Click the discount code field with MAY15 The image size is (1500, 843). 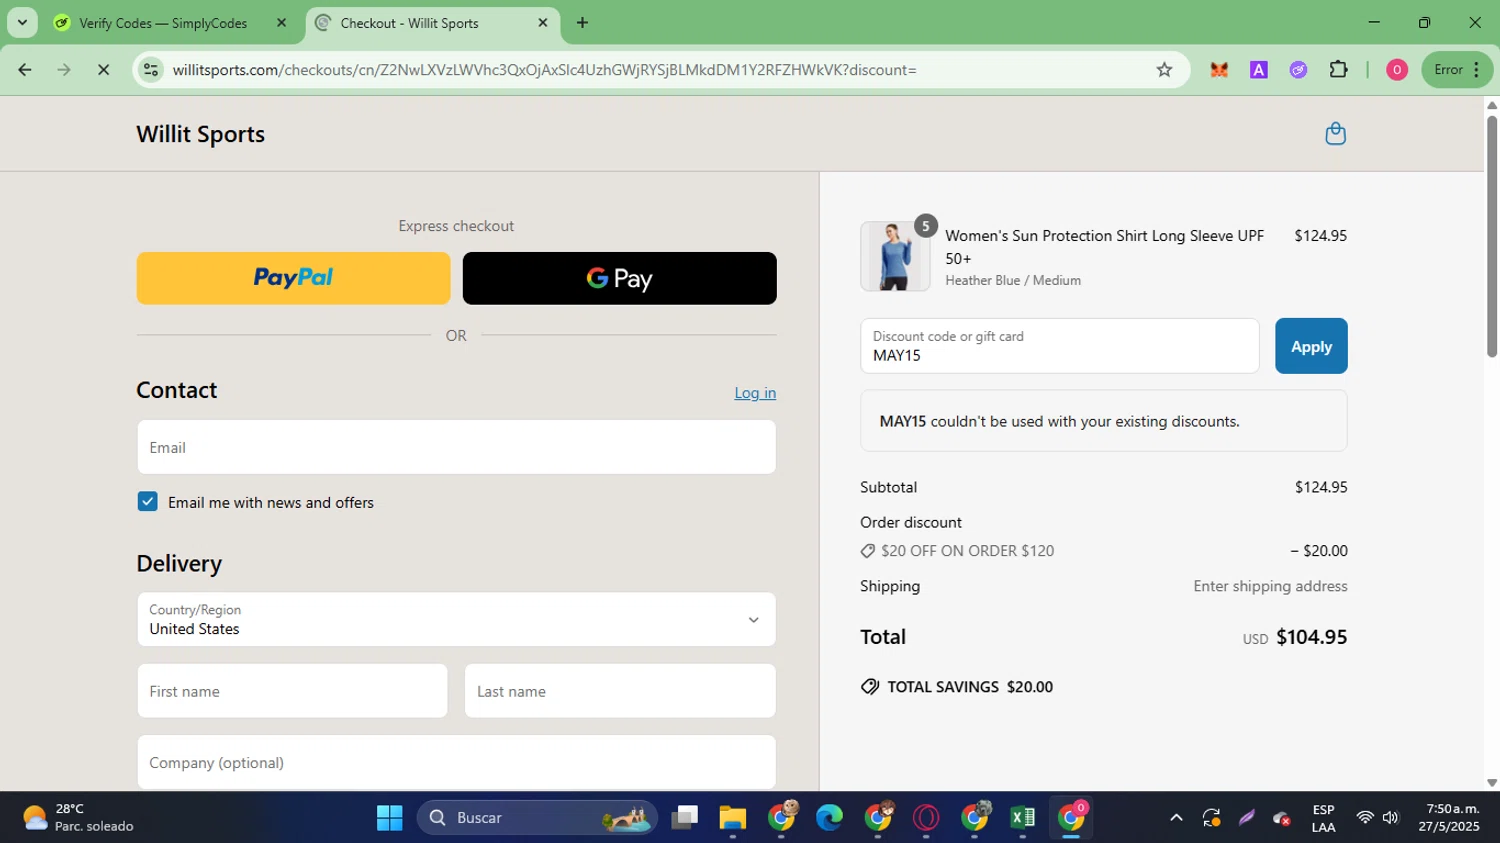pyautogui.click(x=1059, y=346)
